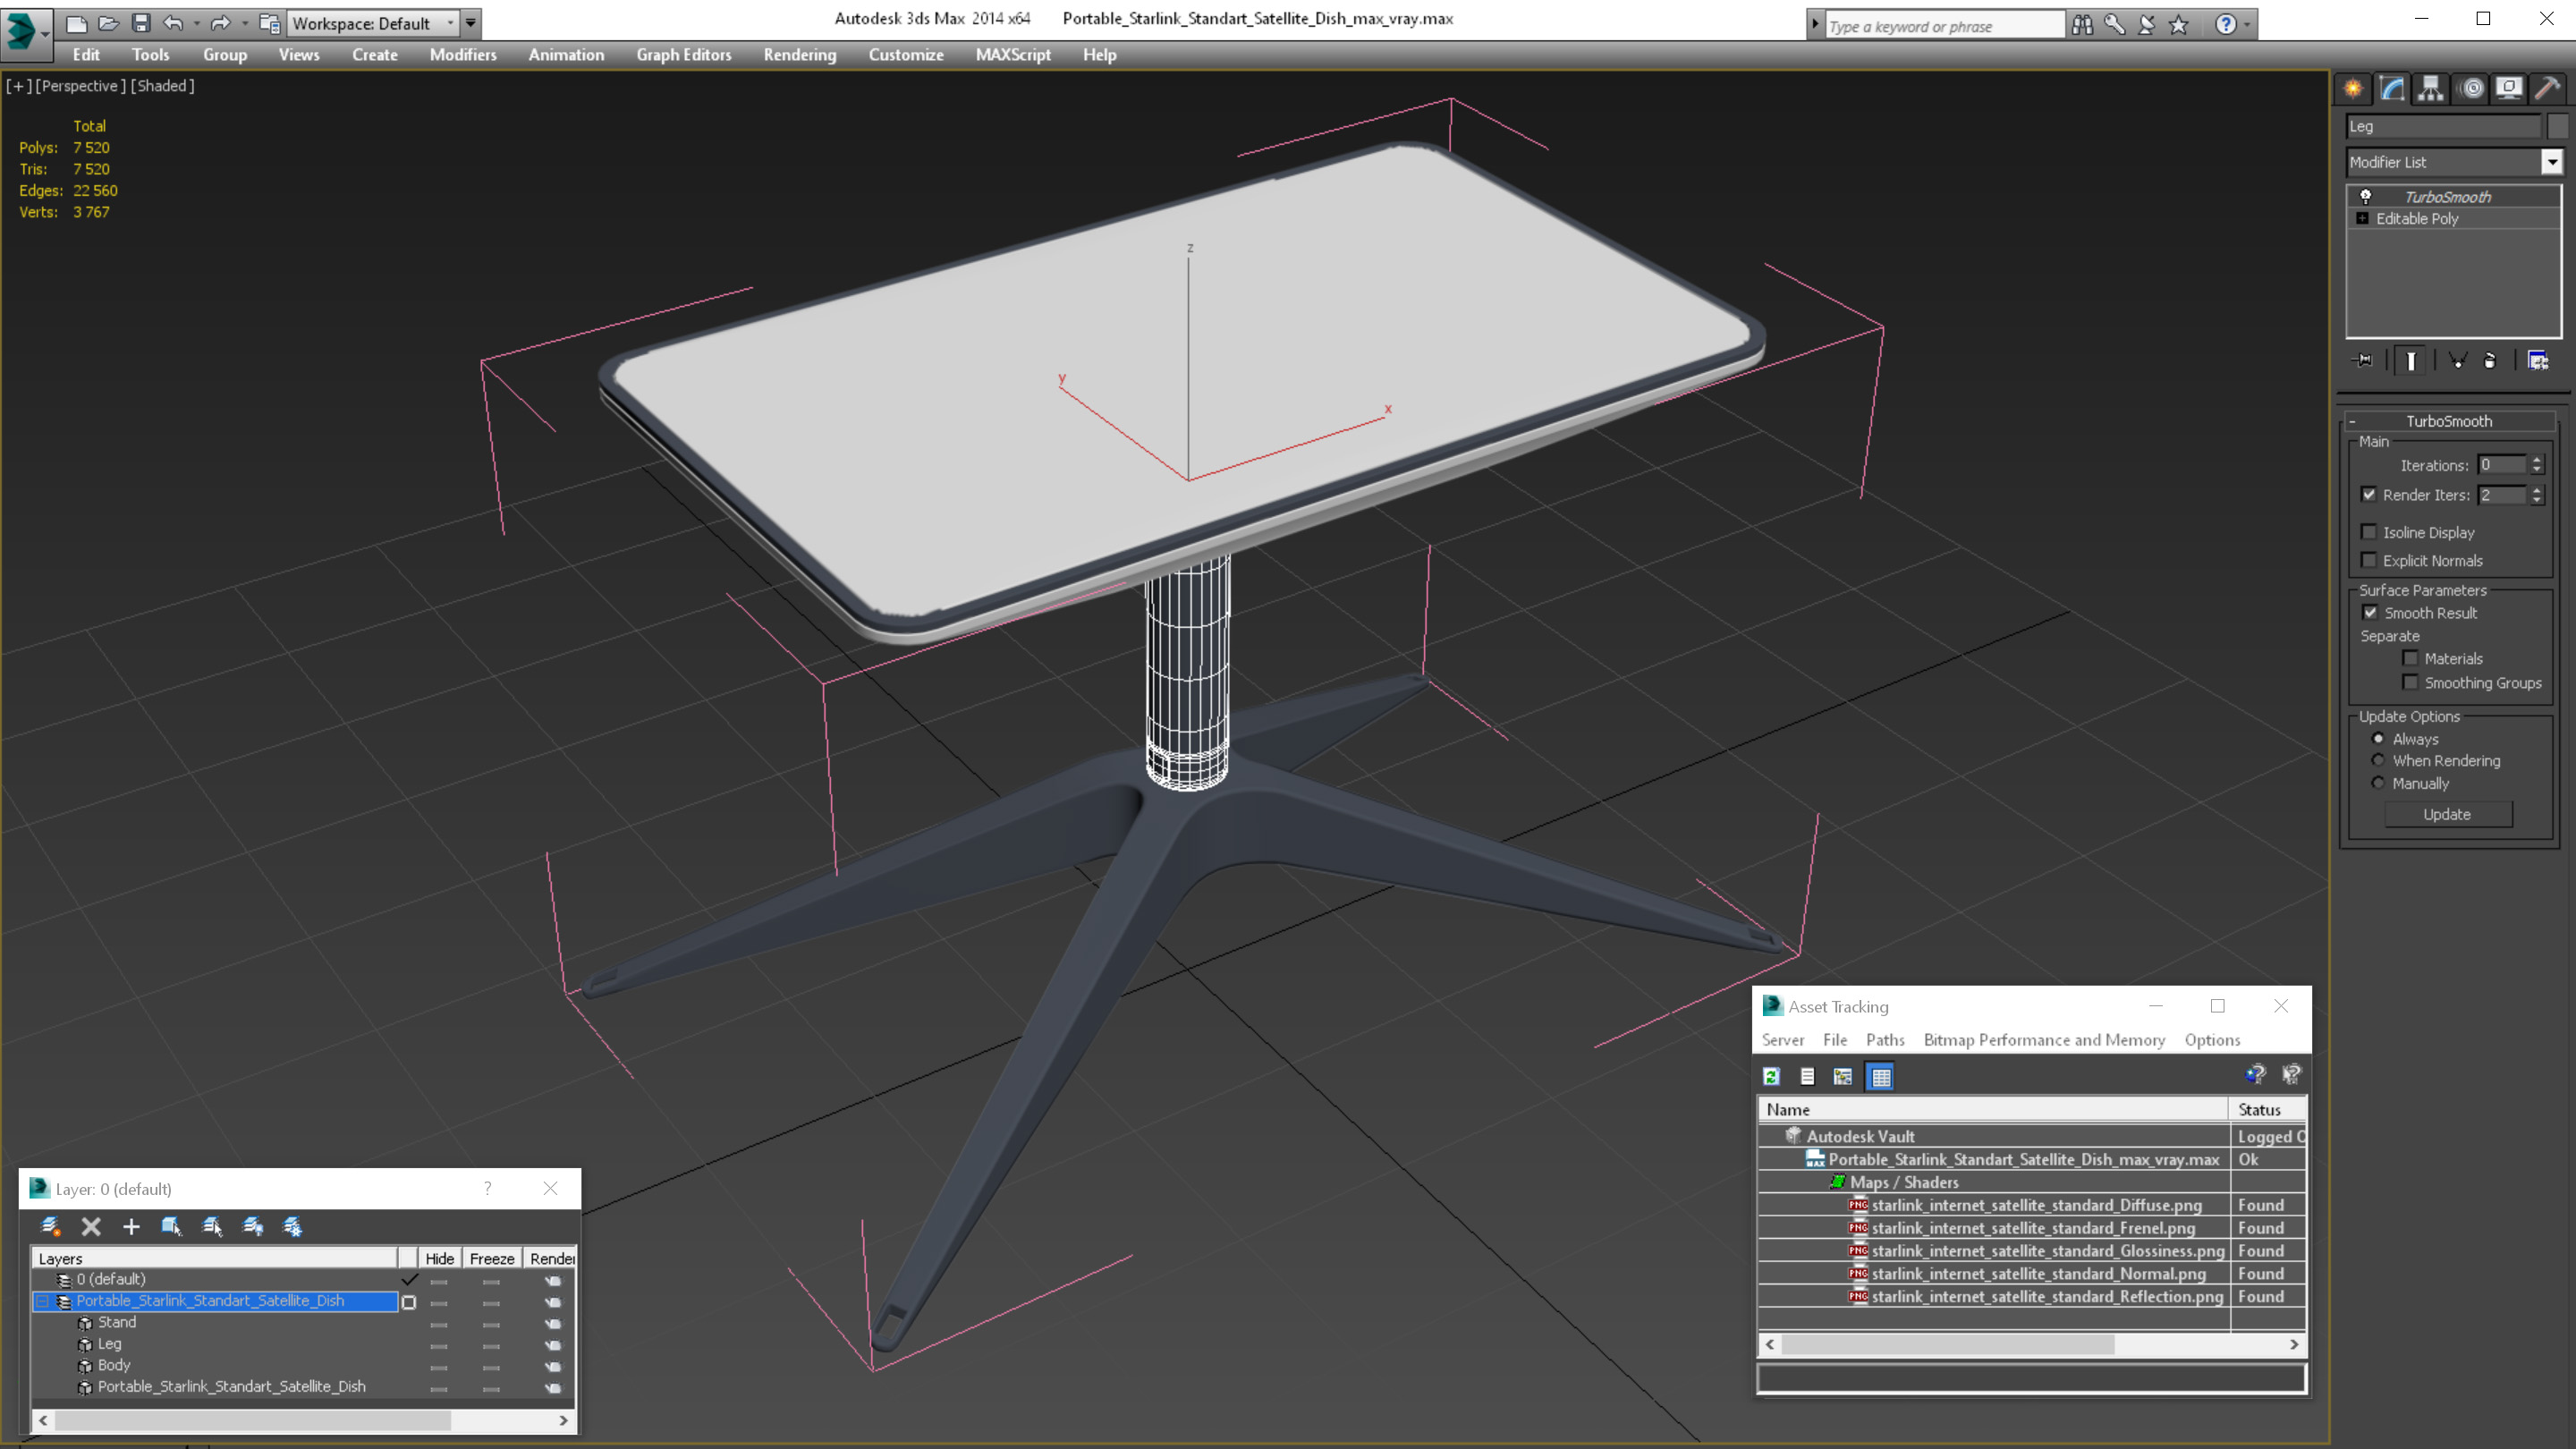
Task: Click Create New Layer icon in Layer dialog
Action: point(50,1226)
